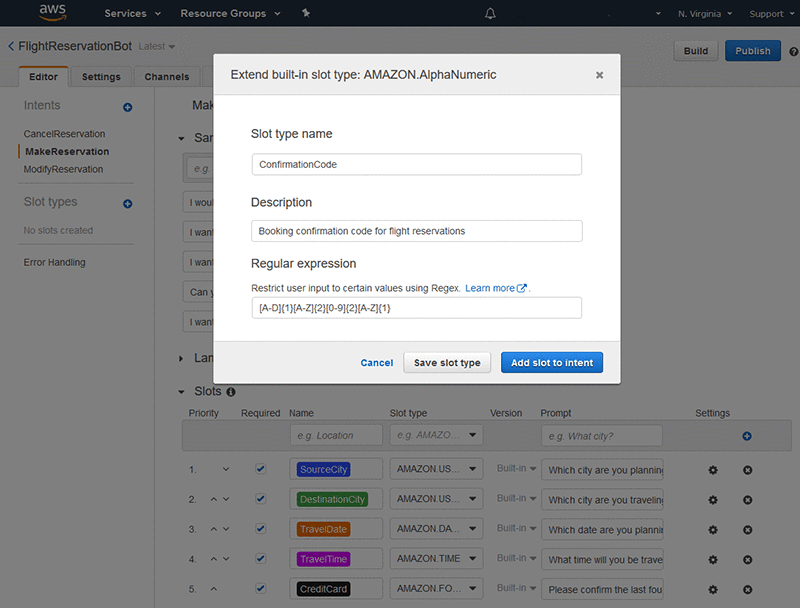Open the pin shortcuts icon
This screenshot has height=608, width=800.
pos(306,13)
